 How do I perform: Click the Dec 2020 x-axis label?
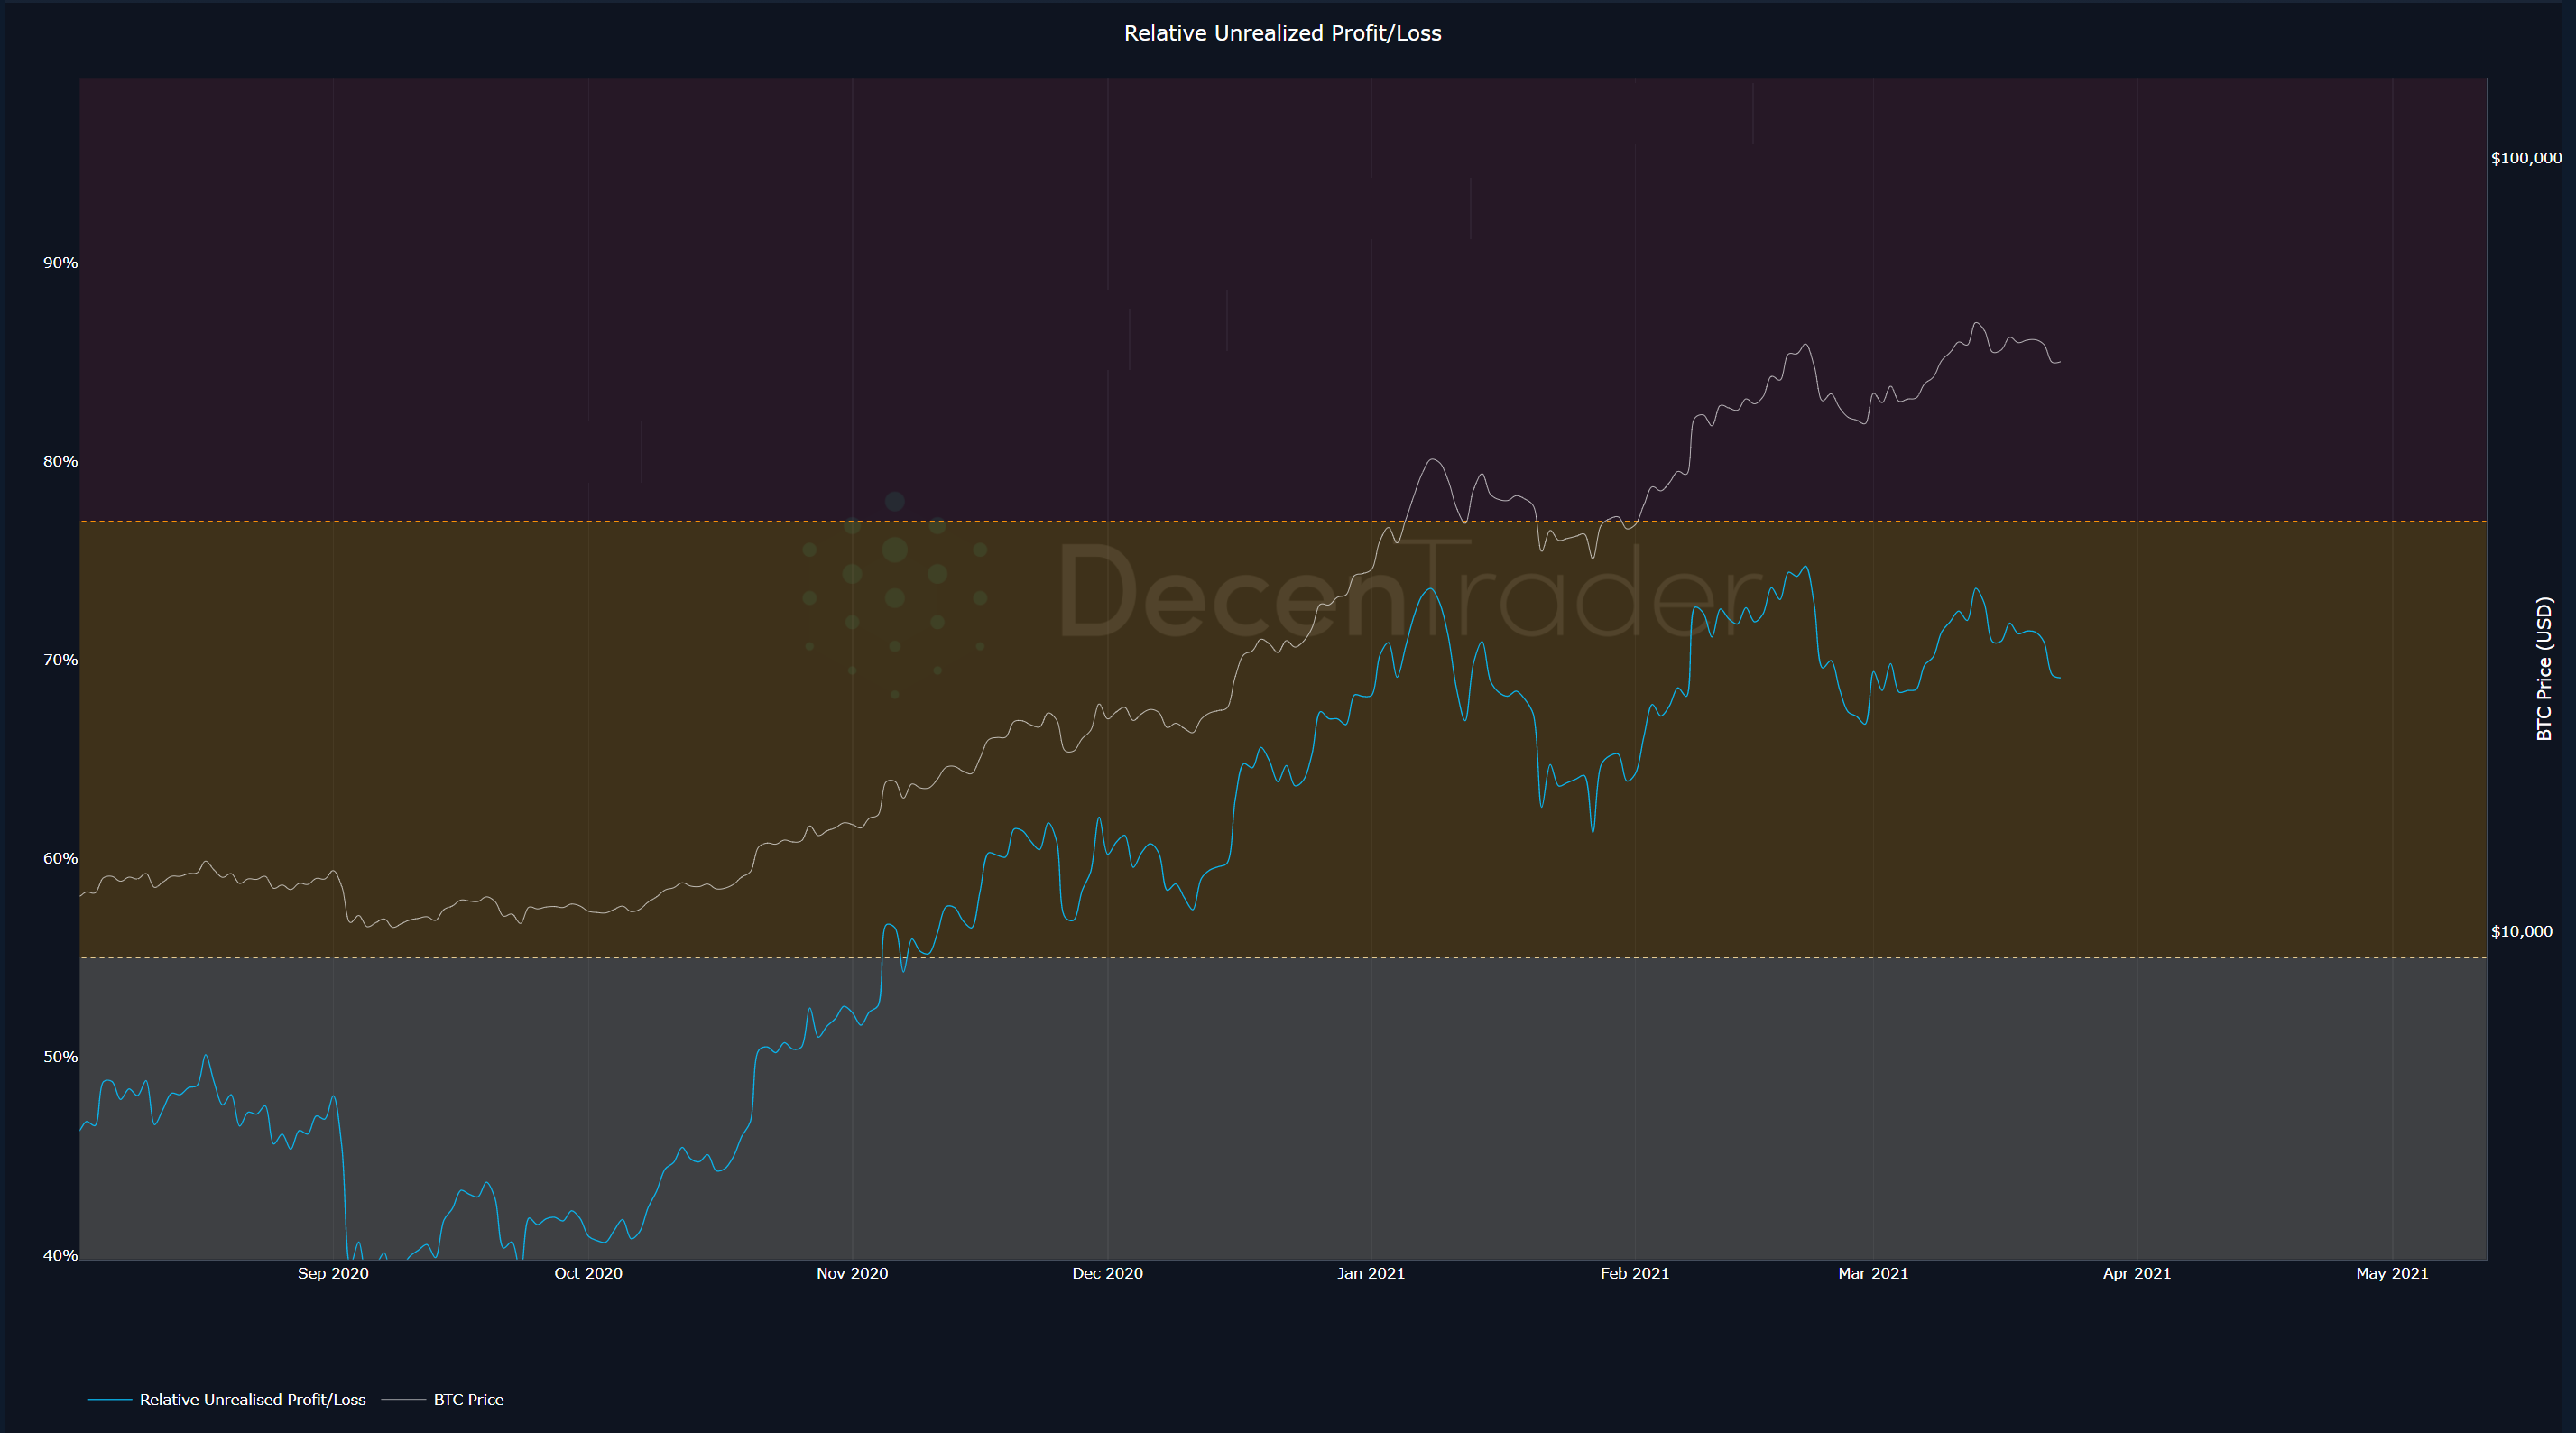click(x=1107, y=1273)
